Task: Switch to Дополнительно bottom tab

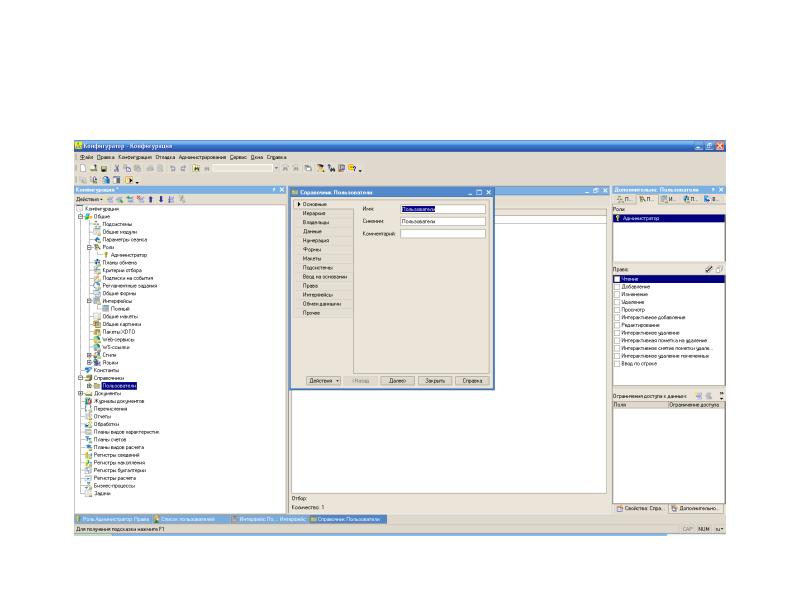Action: click(x=694, y=508)
